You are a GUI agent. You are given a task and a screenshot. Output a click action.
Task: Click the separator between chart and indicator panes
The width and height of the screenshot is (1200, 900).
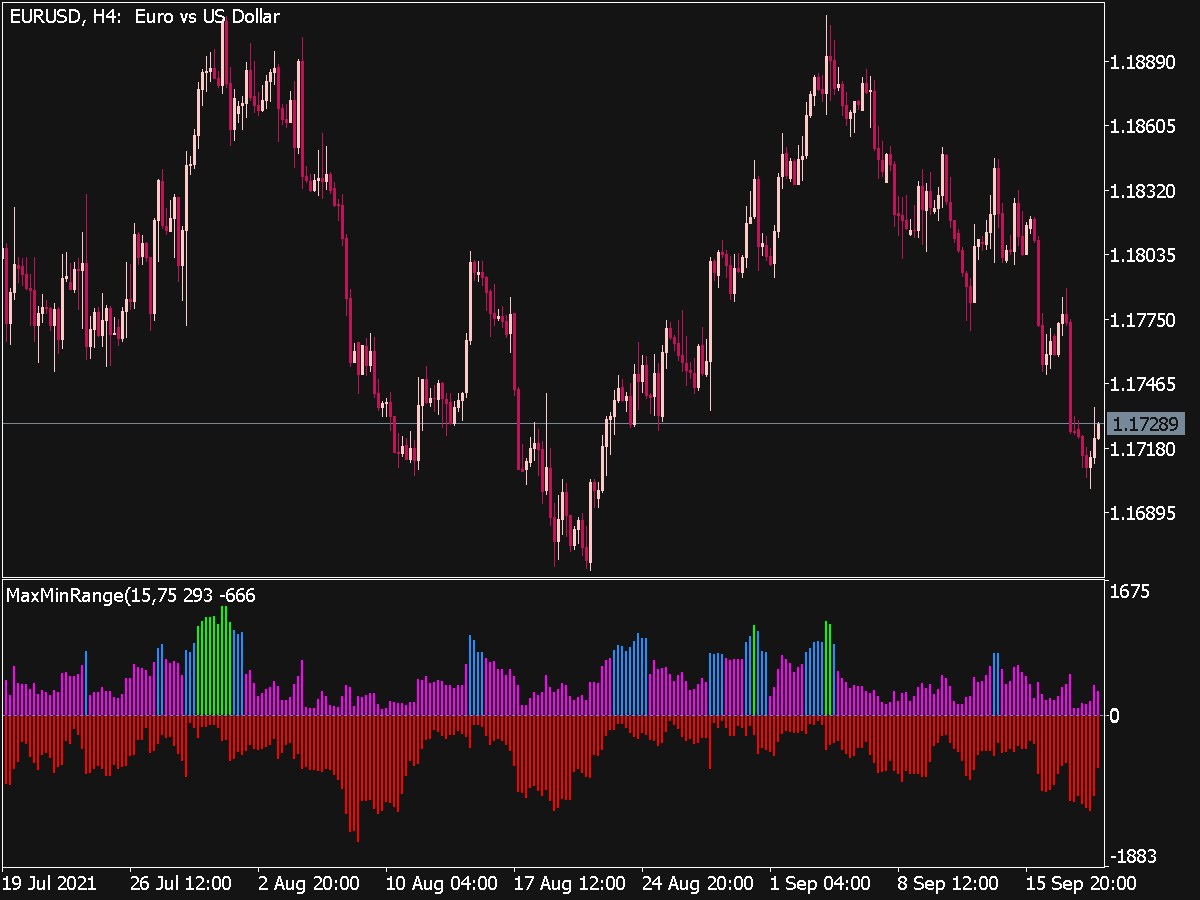point(550,578)
